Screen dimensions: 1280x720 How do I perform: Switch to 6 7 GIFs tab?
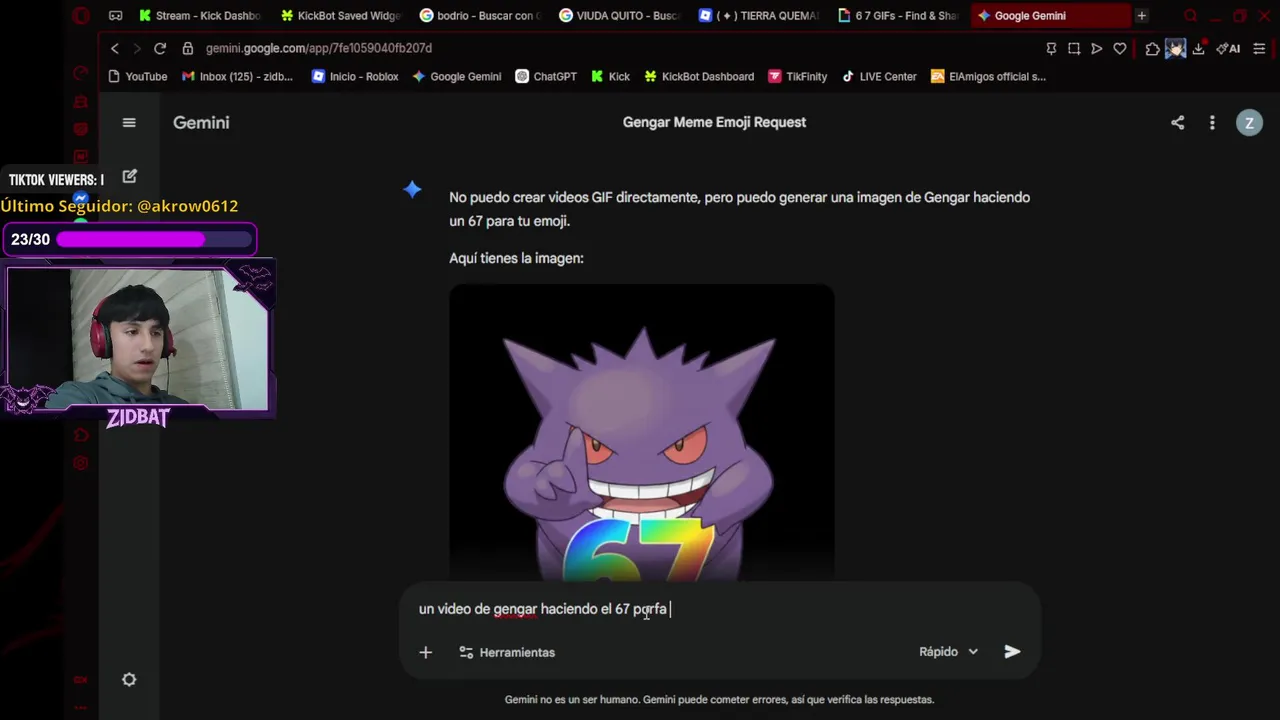[898, 16]
